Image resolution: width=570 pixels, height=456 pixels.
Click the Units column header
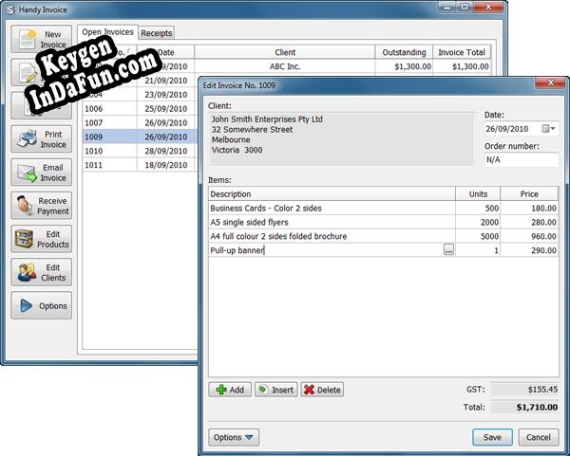pyautogui.click(x=478, y=194)
